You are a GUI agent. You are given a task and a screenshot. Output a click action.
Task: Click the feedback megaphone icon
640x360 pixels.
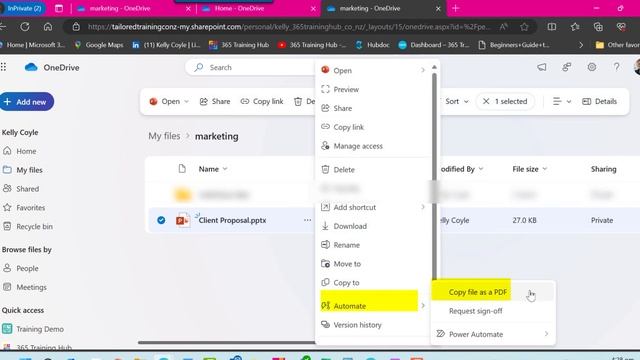point(542,67)
